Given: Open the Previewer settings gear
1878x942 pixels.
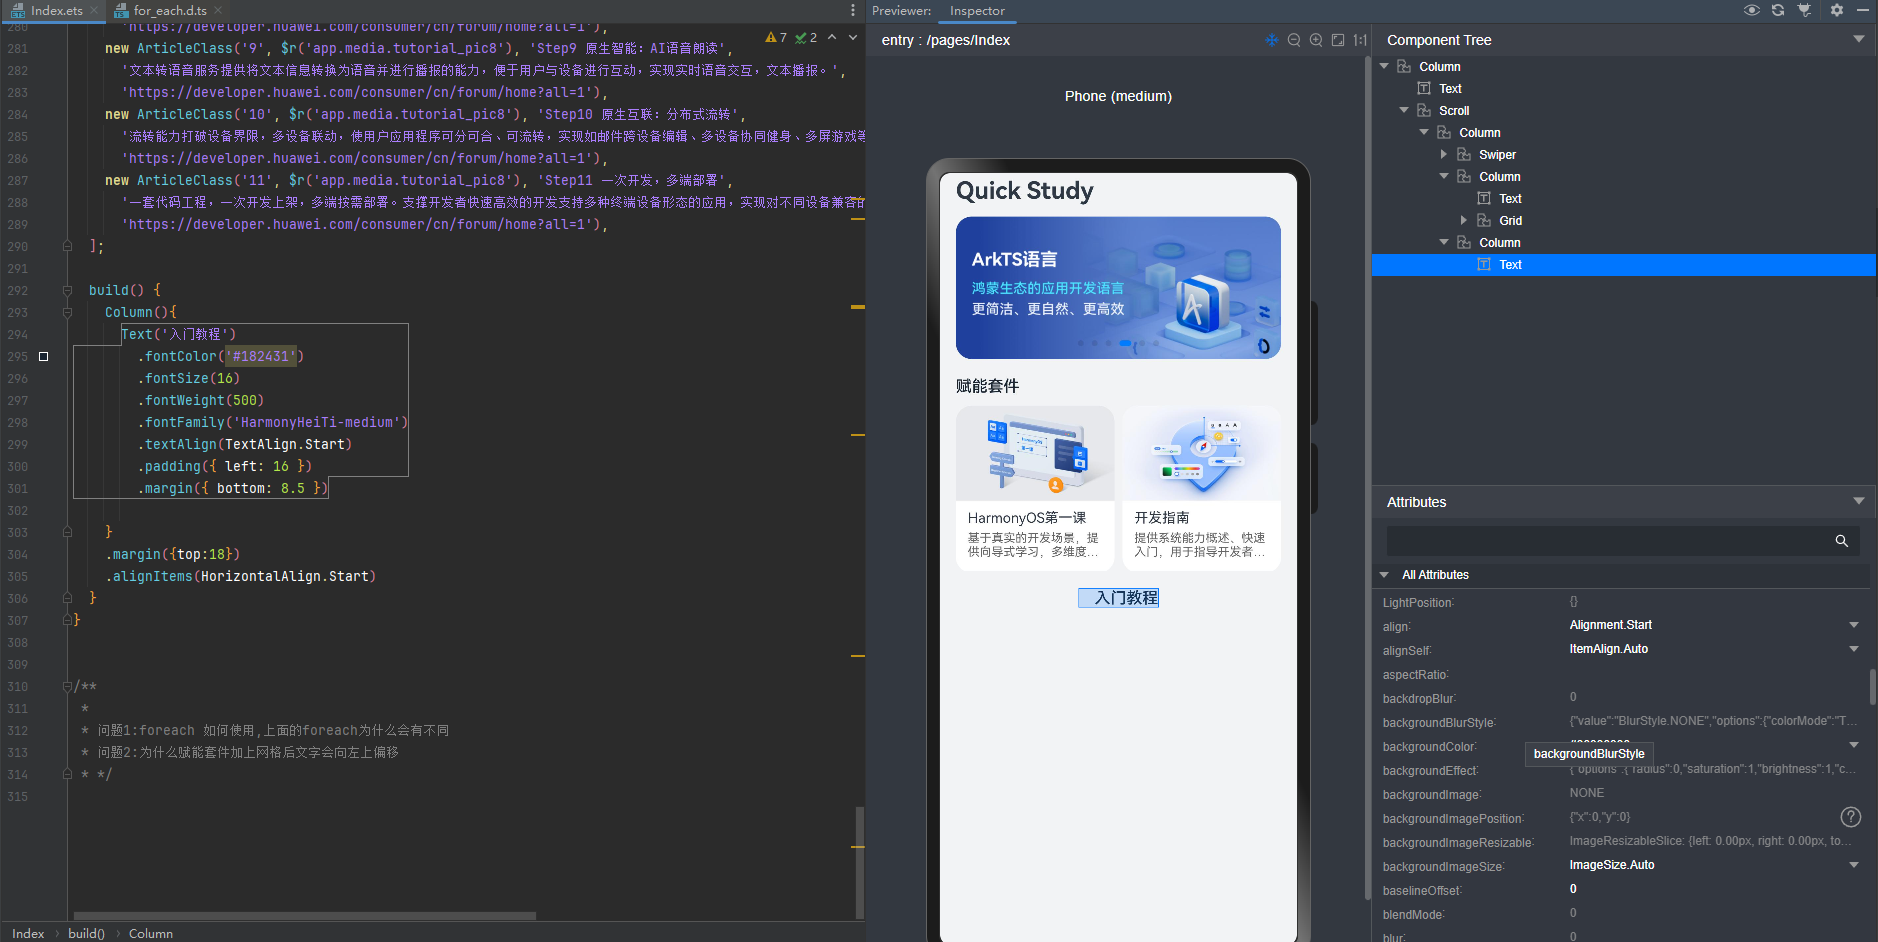Looking at the screenshot, I should pos(1837,10).
